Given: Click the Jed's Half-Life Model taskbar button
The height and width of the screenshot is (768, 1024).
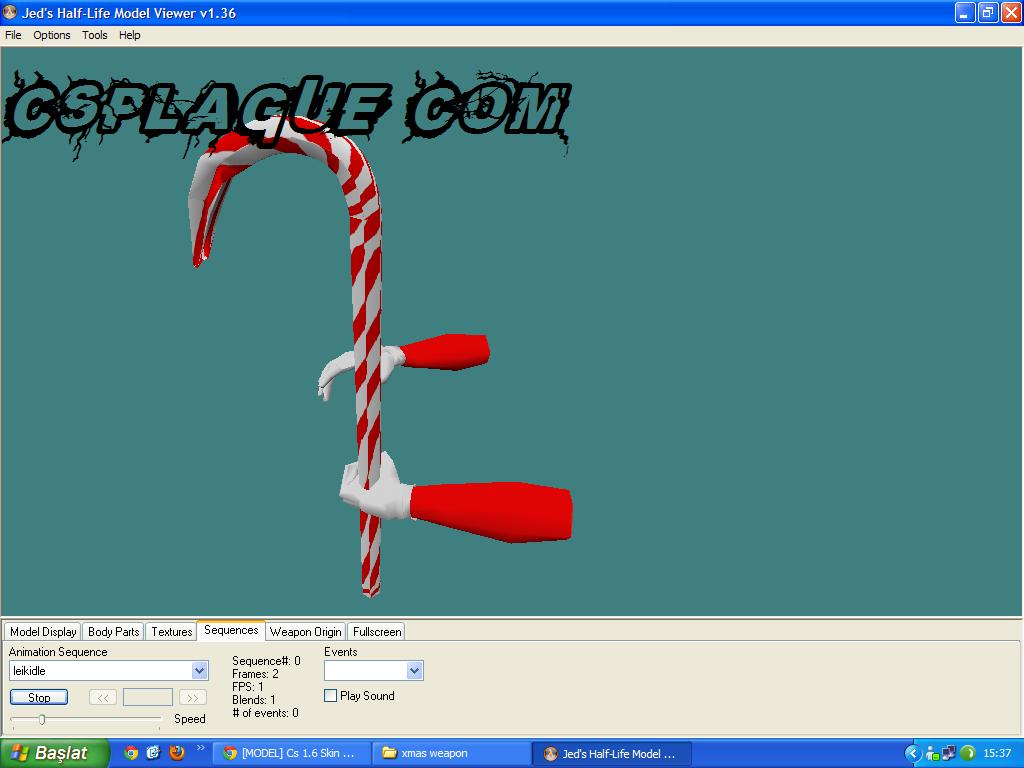Looking at the screenshot, I should [x=611, y=754].
